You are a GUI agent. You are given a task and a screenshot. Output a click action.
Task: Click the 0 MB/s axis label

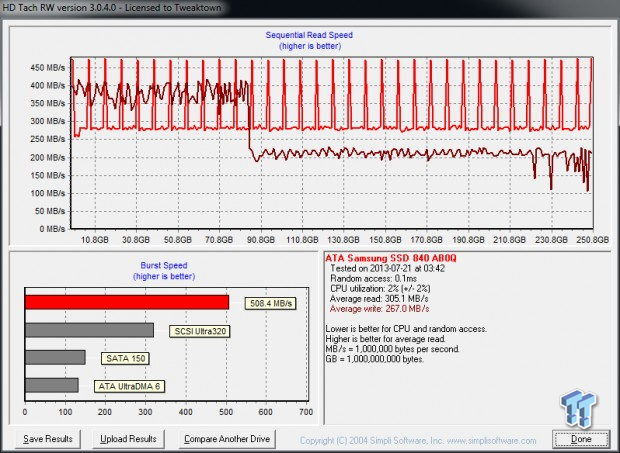(x=52, y=229)
